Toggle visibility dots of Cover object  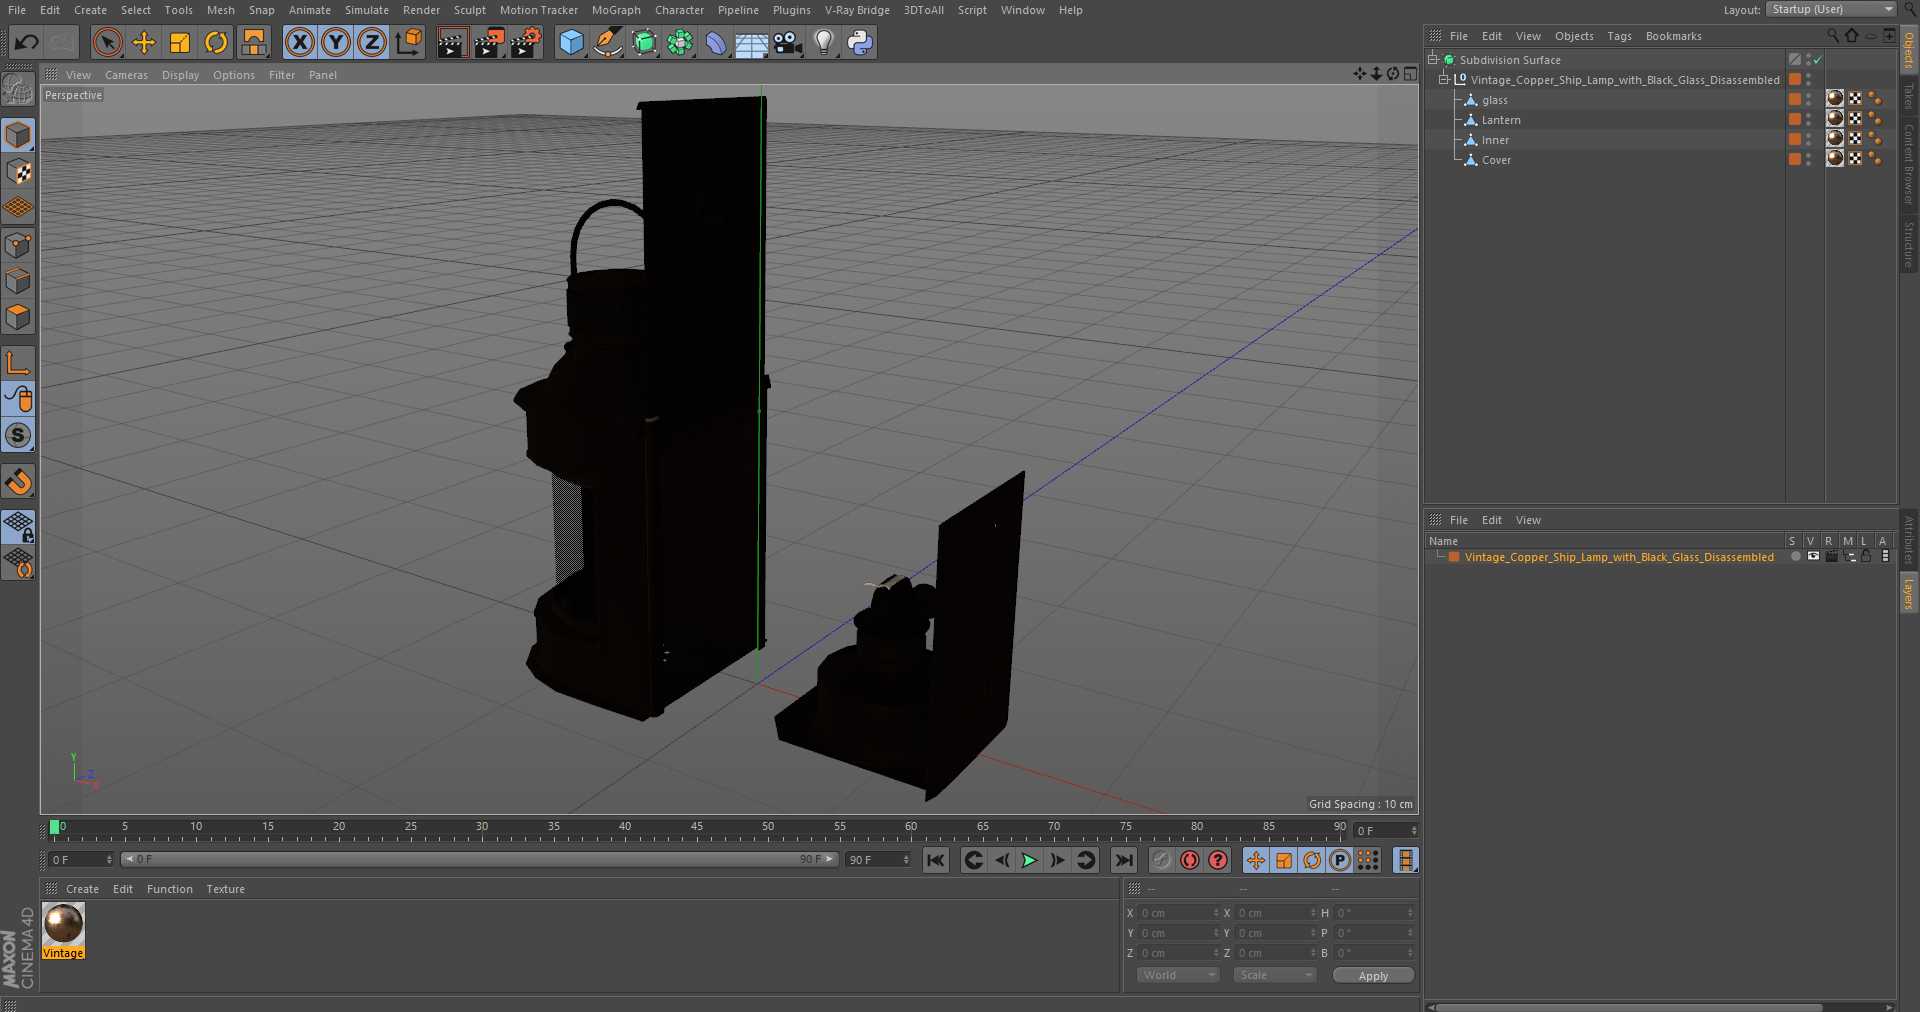(1808, 160)
